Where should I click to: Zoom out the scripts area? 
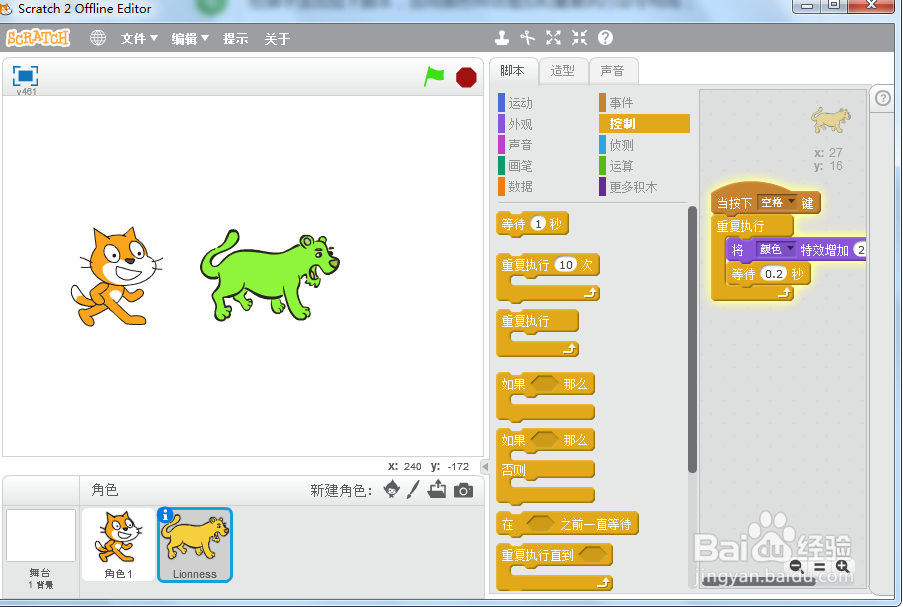tap(796, 566)
